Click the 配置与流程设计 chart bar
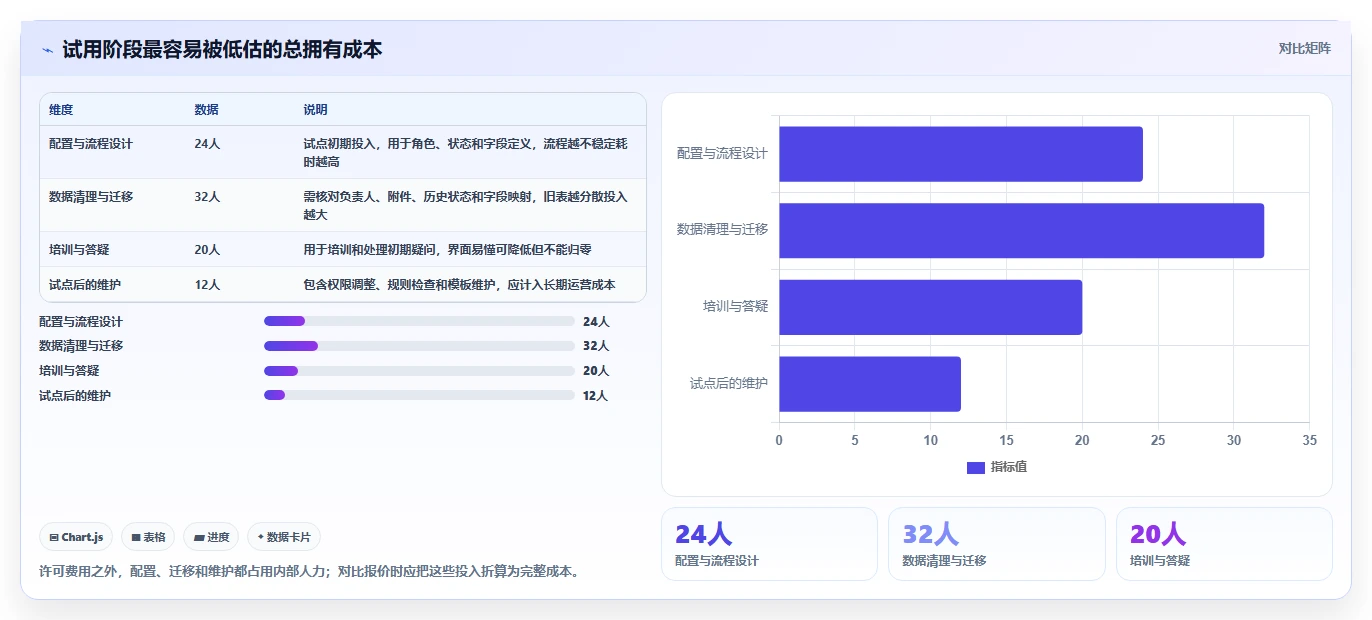1372x620 pixels. tap(961, 154)
